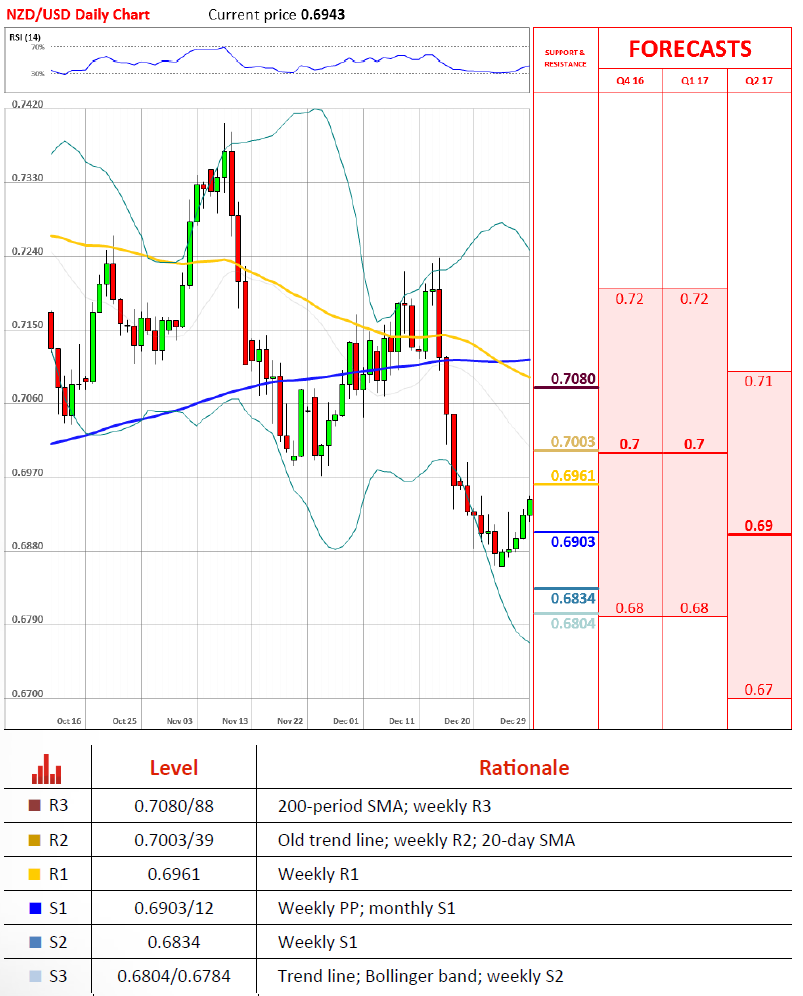Select the Q1 17 column header

point(694,81)
